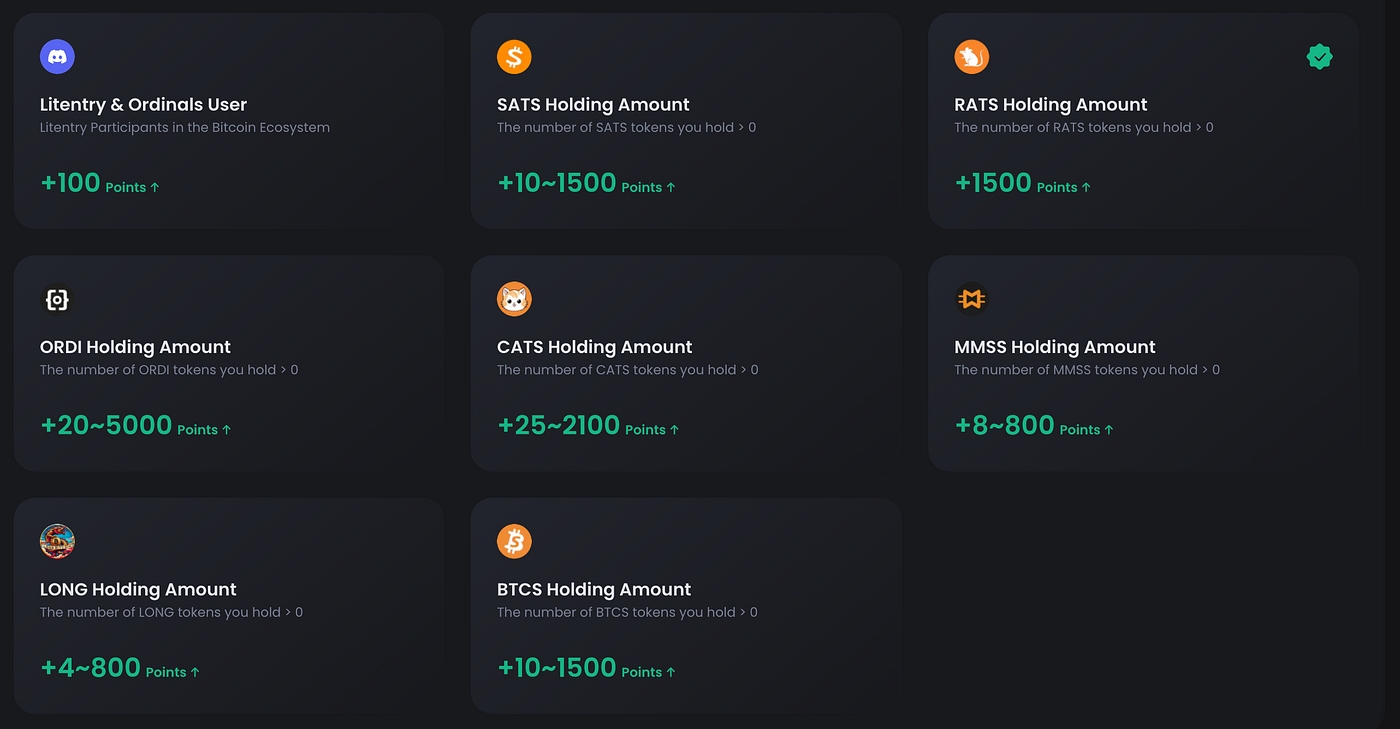
Task: Click the +1500 Points value on RATS
Action: 1022,184
